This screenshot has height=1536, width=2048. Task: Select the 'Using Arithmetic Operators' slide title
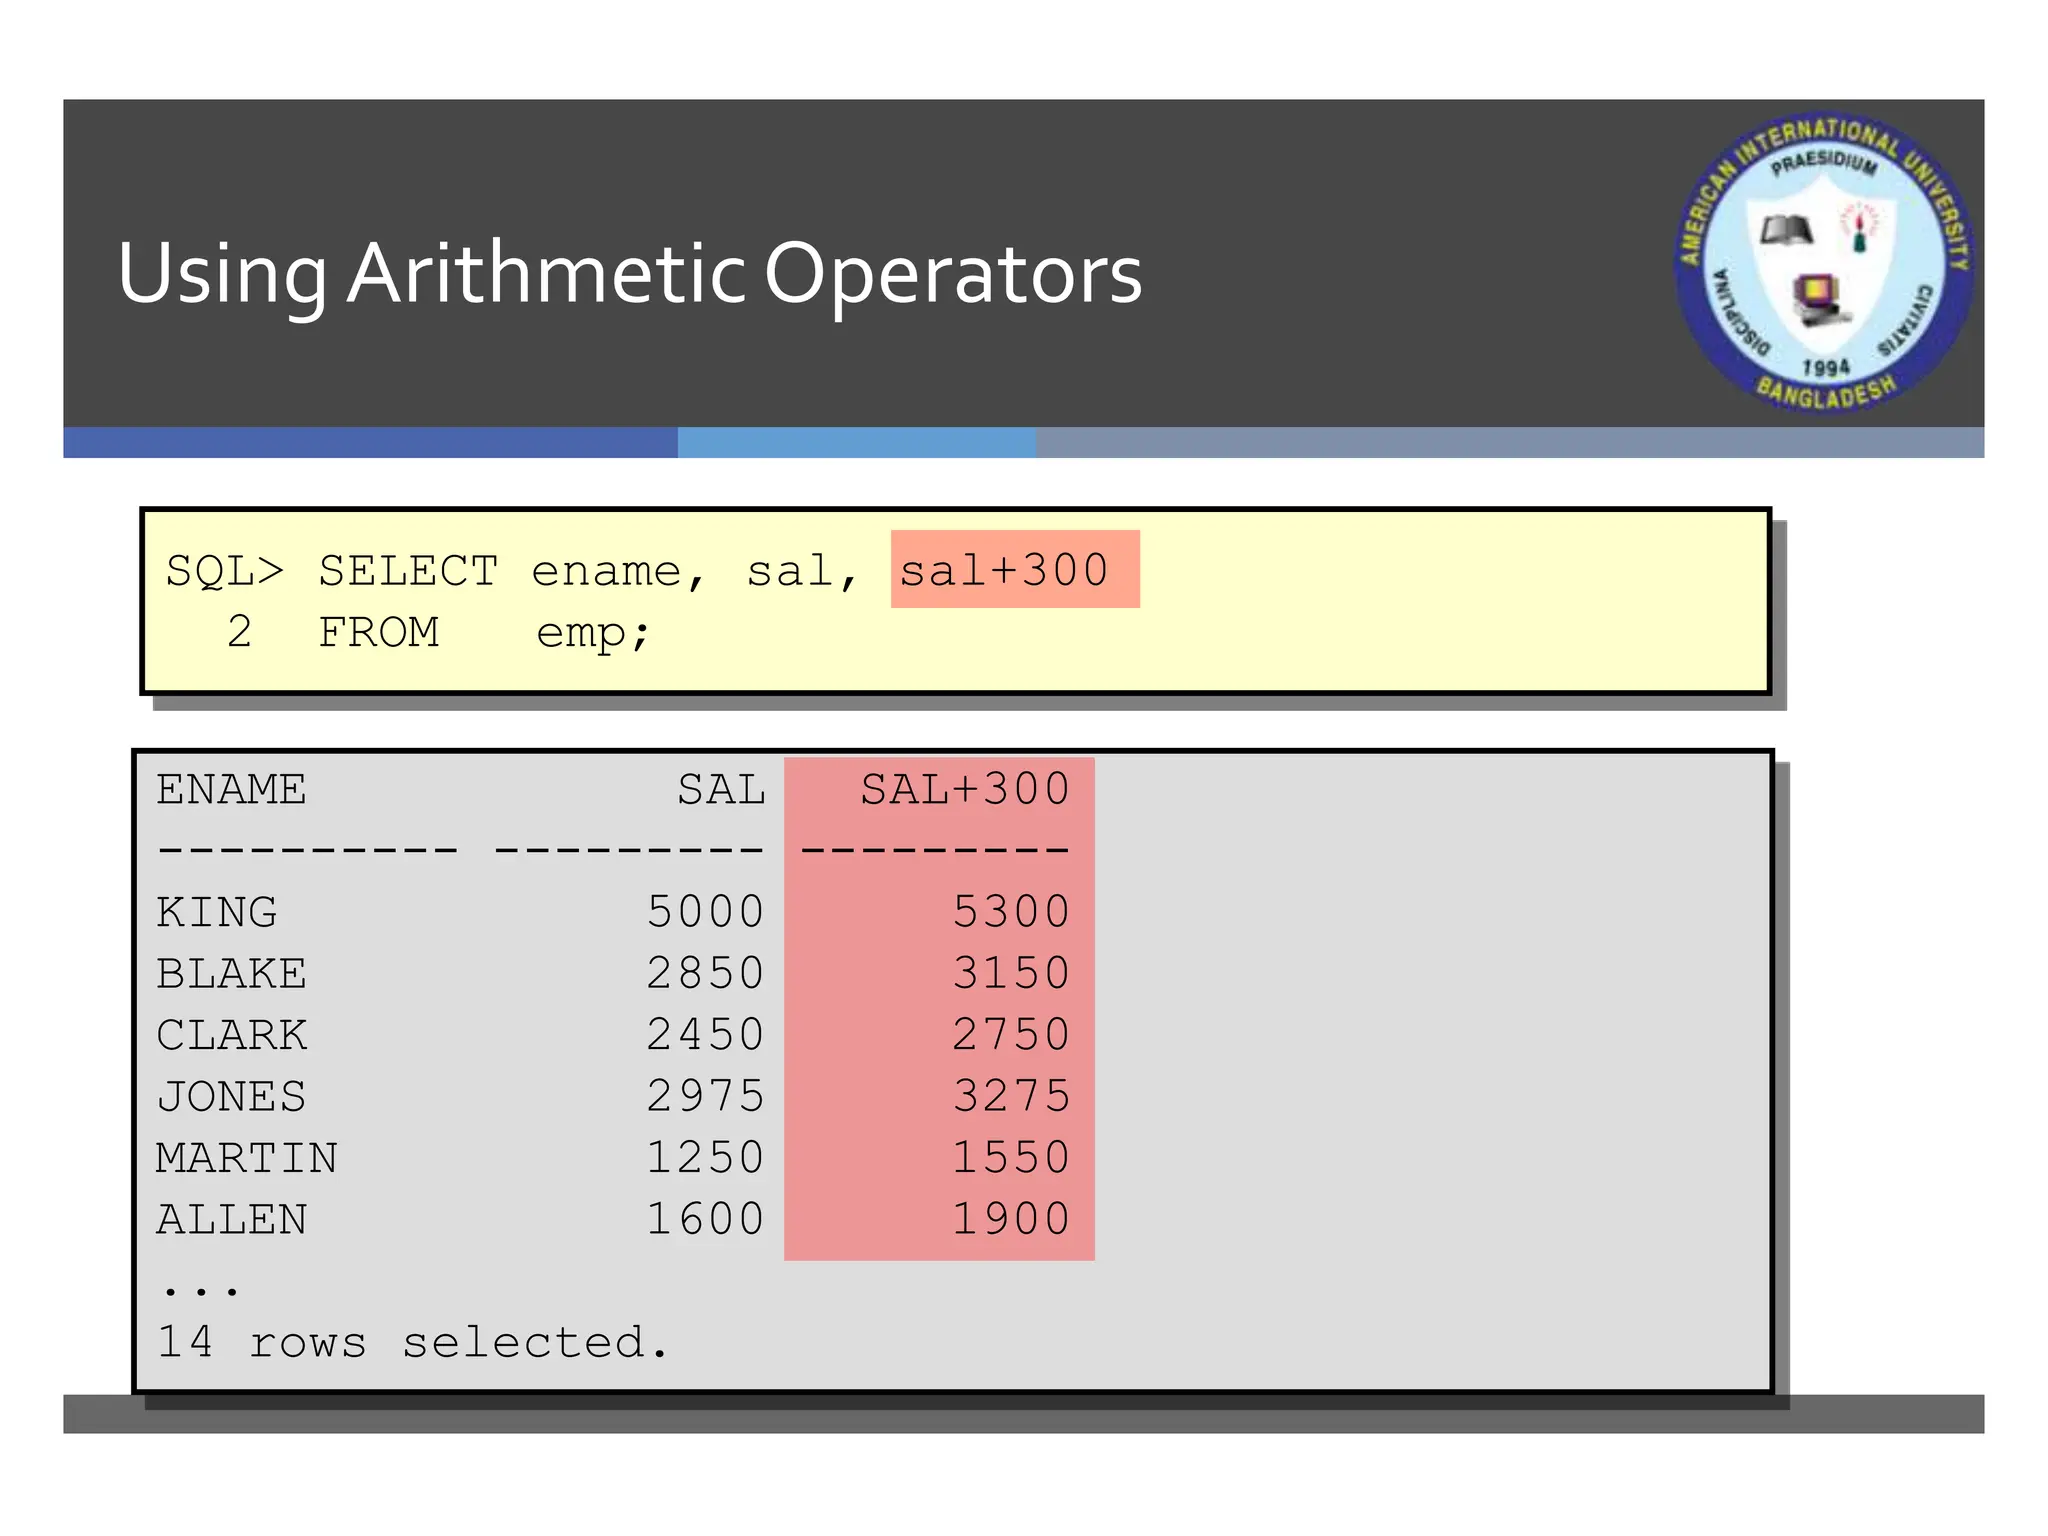click(630, 273)
